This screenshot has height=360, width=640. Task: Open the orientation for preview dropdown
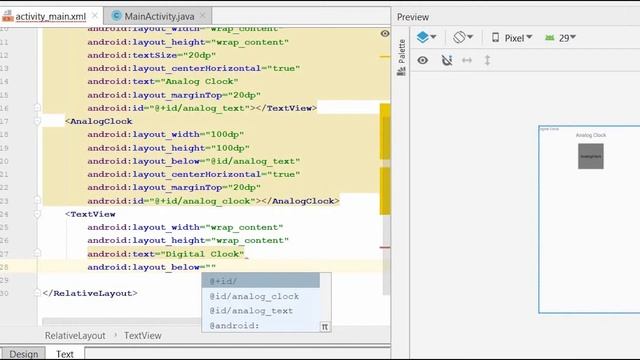click(x=462, y=38)
